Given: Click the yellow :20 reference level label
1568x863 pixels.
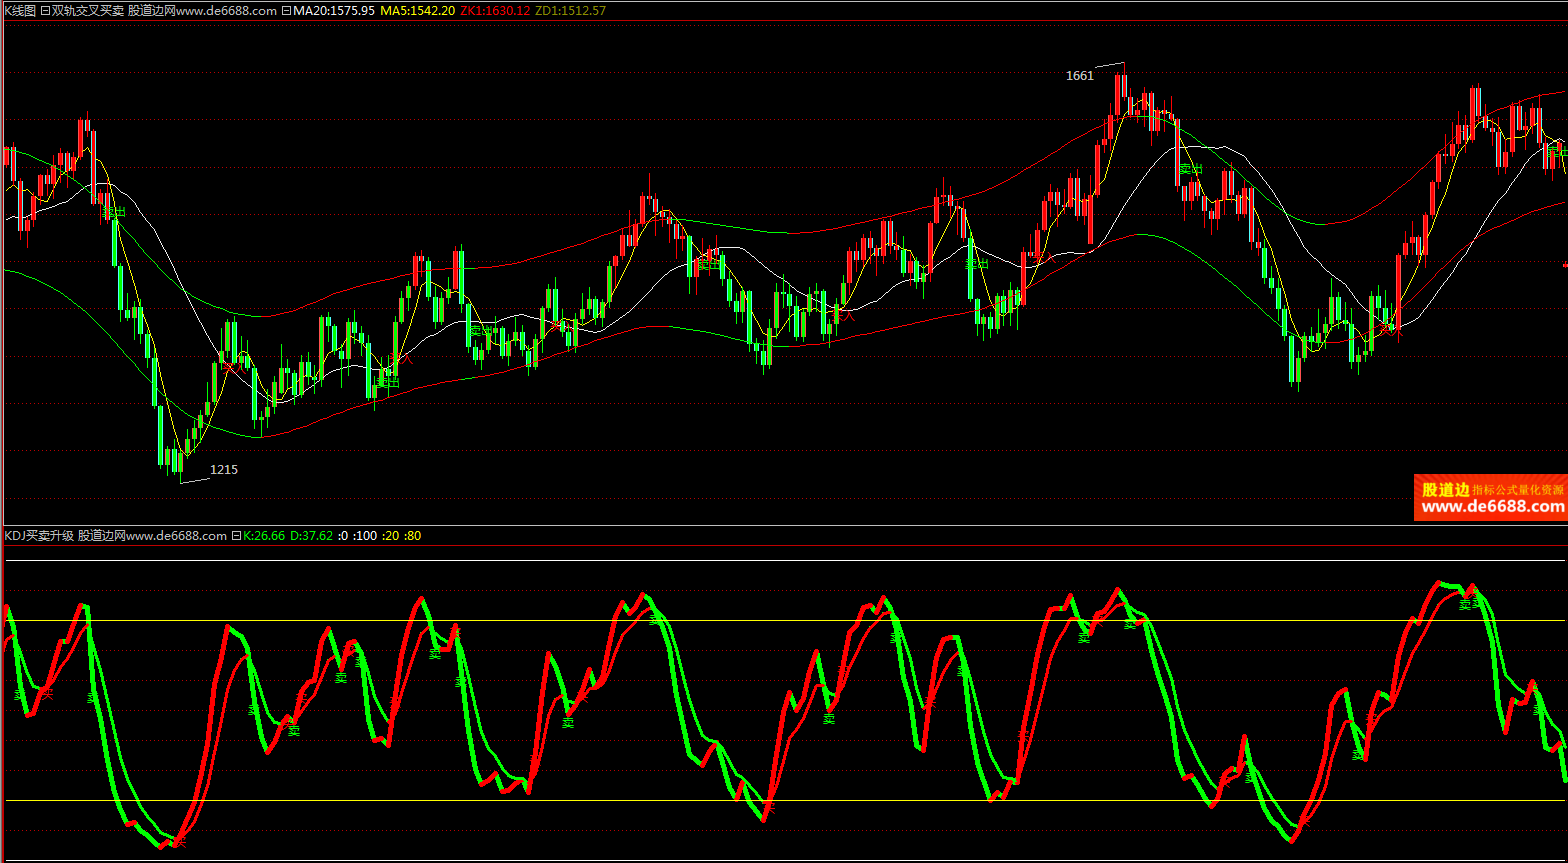Looking at the screenshot, I should [391, 536].
